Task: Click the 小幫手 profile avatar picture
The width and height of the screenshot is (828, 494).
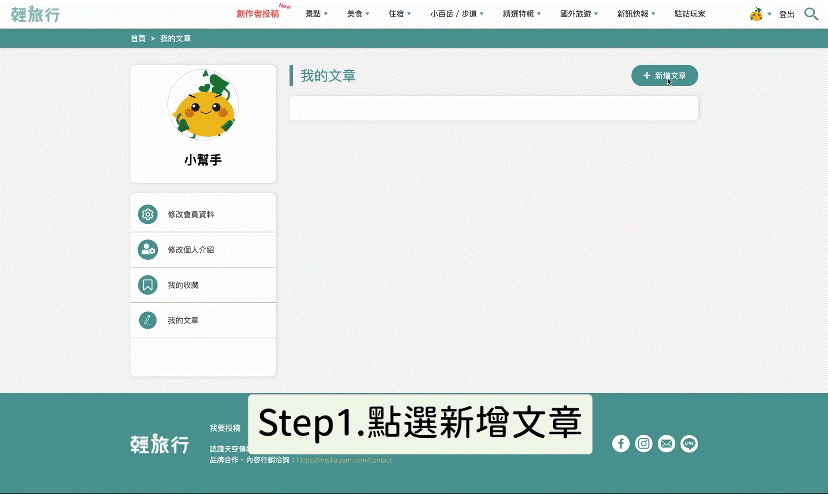Action: click(x=203, y=105)
